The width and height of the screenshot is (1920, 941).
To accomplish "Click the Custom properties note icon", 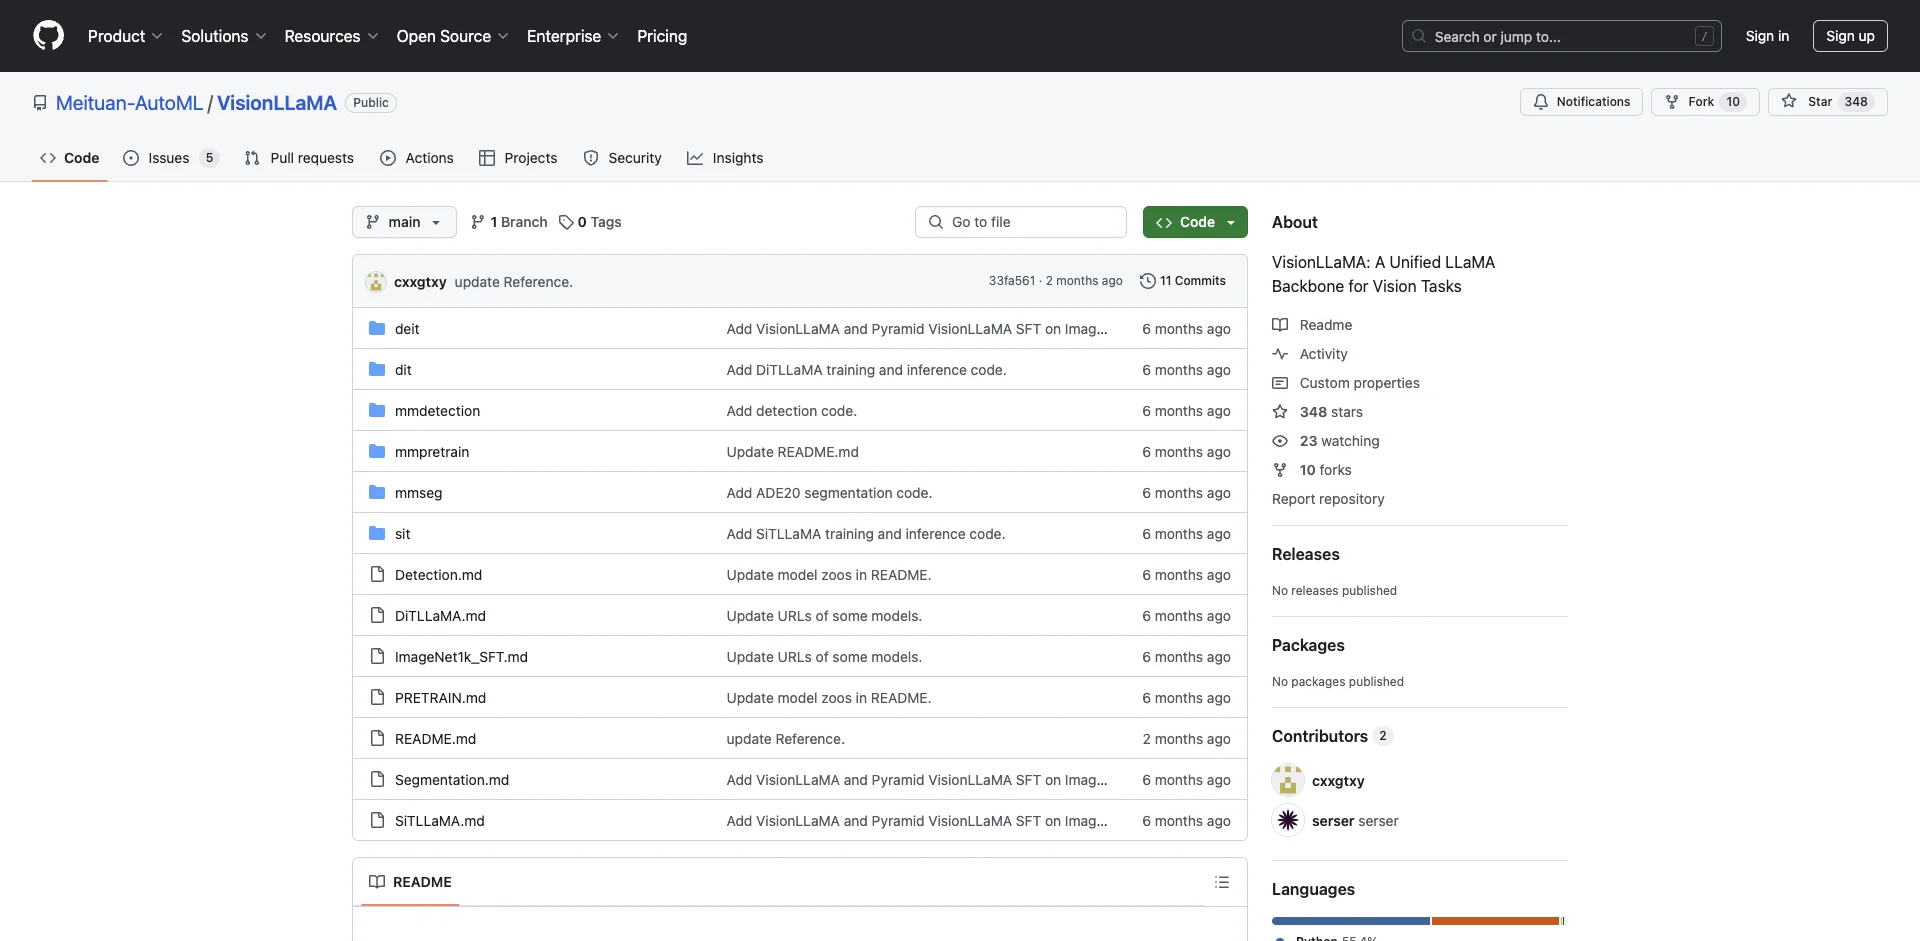I will 1280,383.
